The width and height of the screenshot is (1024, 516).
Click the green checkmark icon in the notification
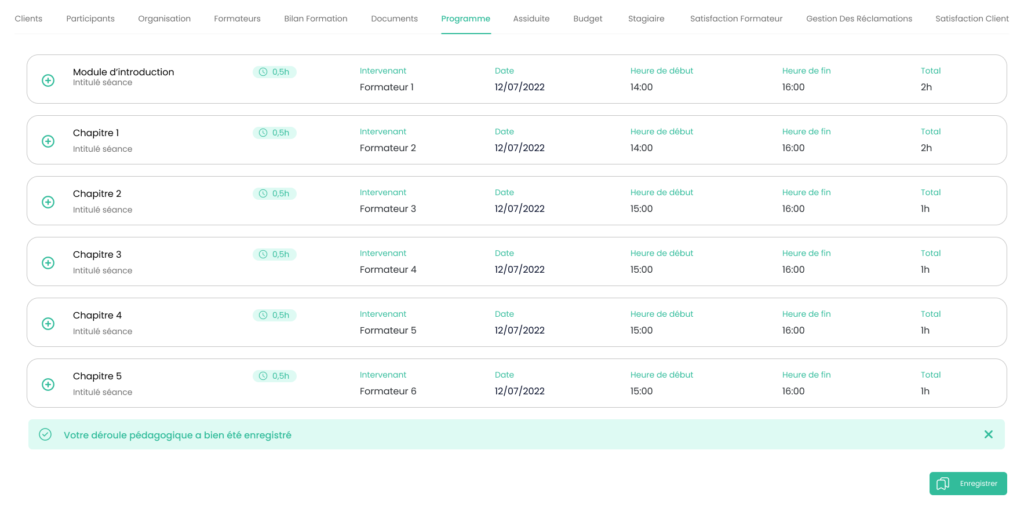pos(45,434)
